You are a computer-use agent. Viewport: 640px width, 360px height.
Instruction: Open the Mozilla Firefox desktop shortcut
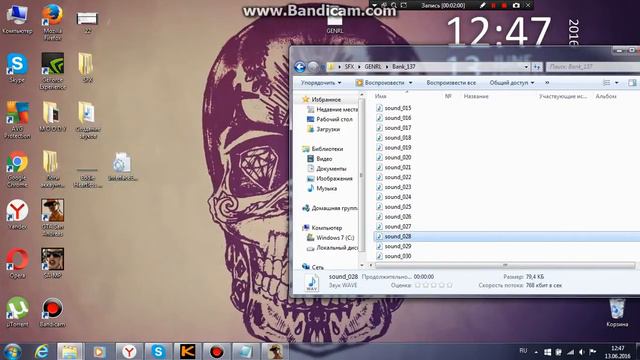tap(52, 22)
